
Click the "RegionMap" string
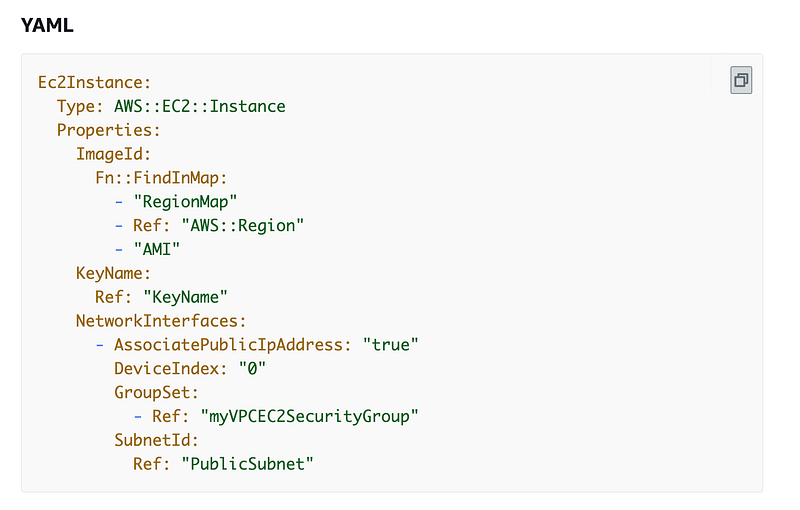[185, 202]
